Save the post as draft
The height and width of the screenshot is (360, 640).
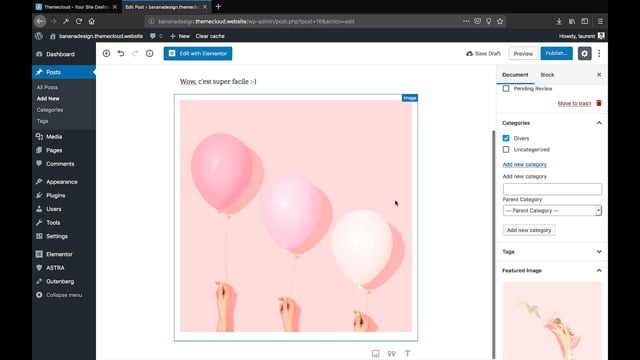coord(483,53)
